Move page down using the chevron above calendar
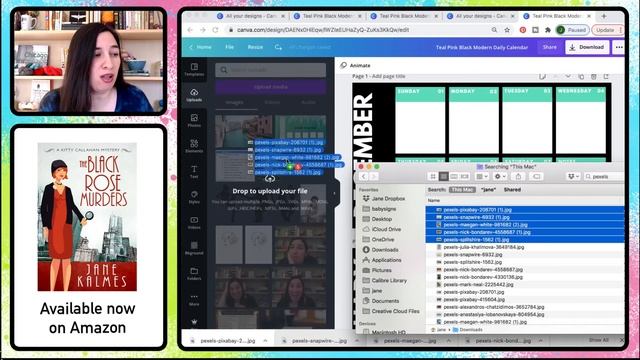 pyautogui.click(x=568, y=76)
